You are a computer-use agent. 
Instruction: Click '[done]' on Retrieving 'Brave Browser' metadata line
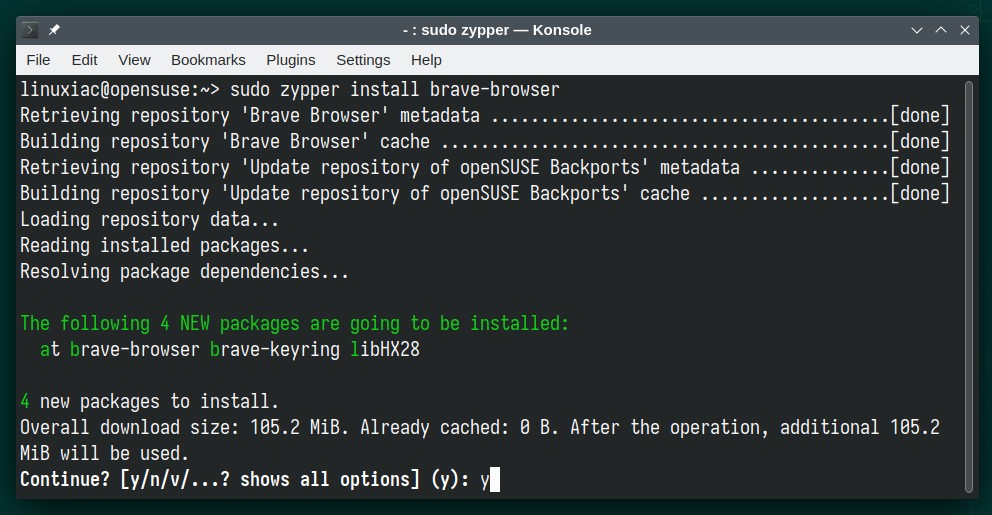click(x=920, y=116)
